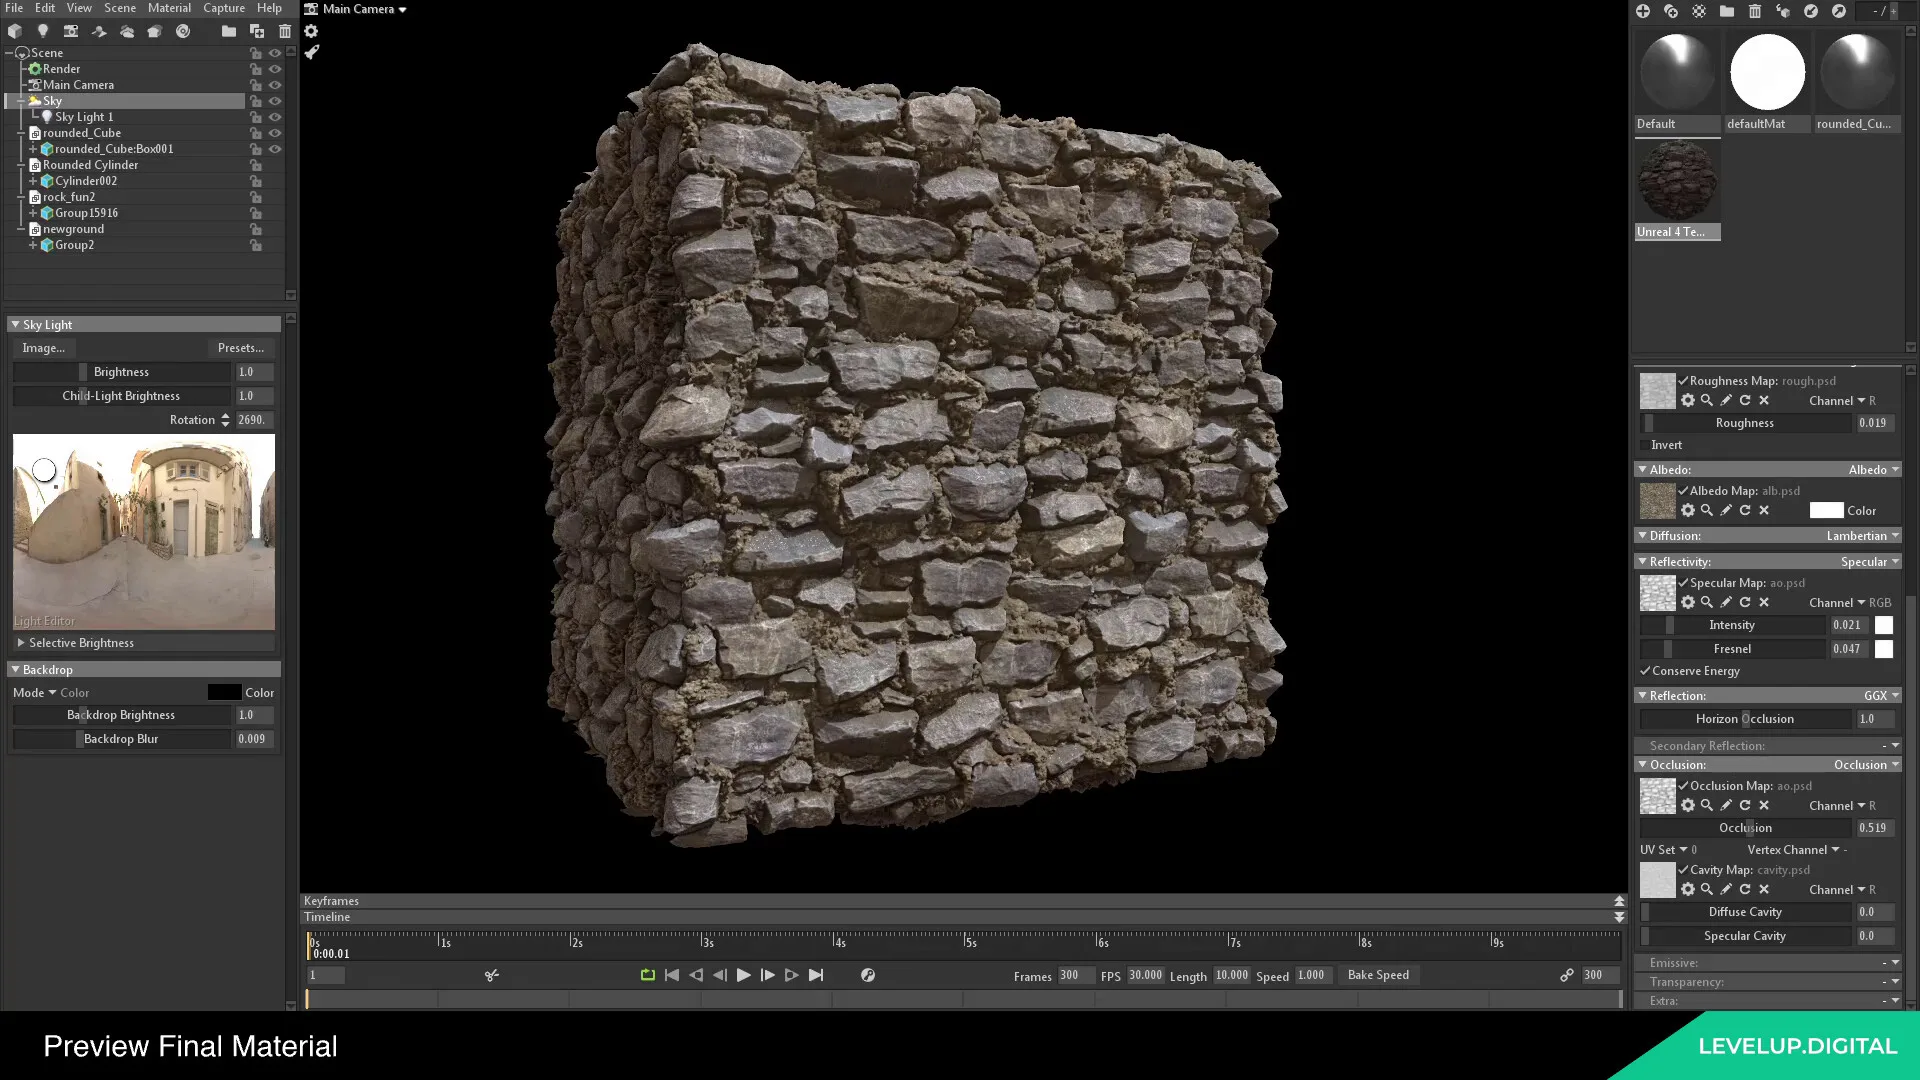
Task: Open Reflectivity Specular model dropdown
Action: tap(1869, 562)
